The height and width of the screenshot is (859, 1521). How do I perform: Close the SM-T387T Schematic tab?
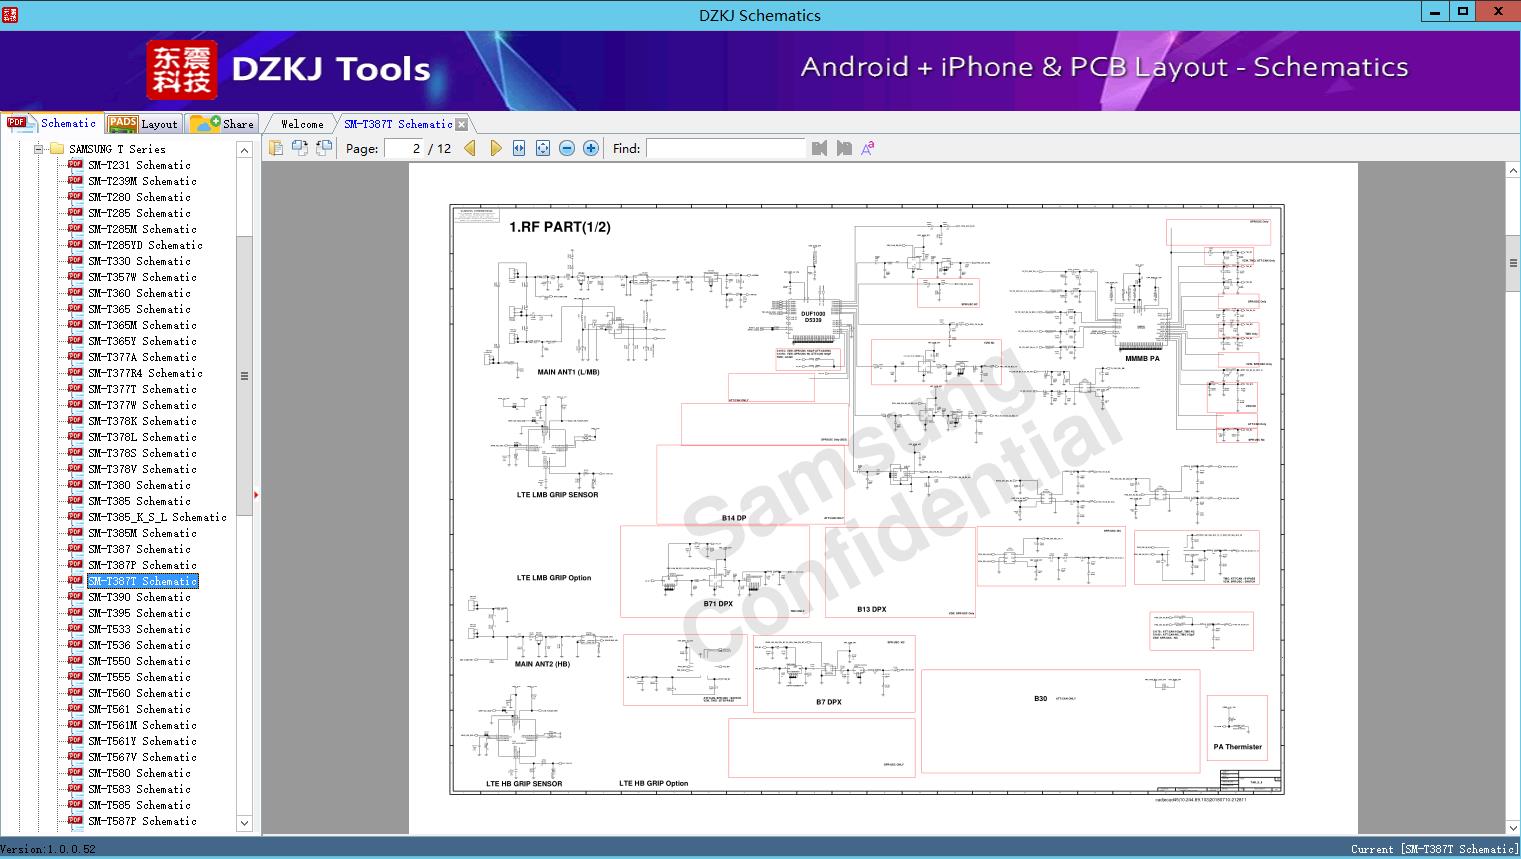point(461,124)
